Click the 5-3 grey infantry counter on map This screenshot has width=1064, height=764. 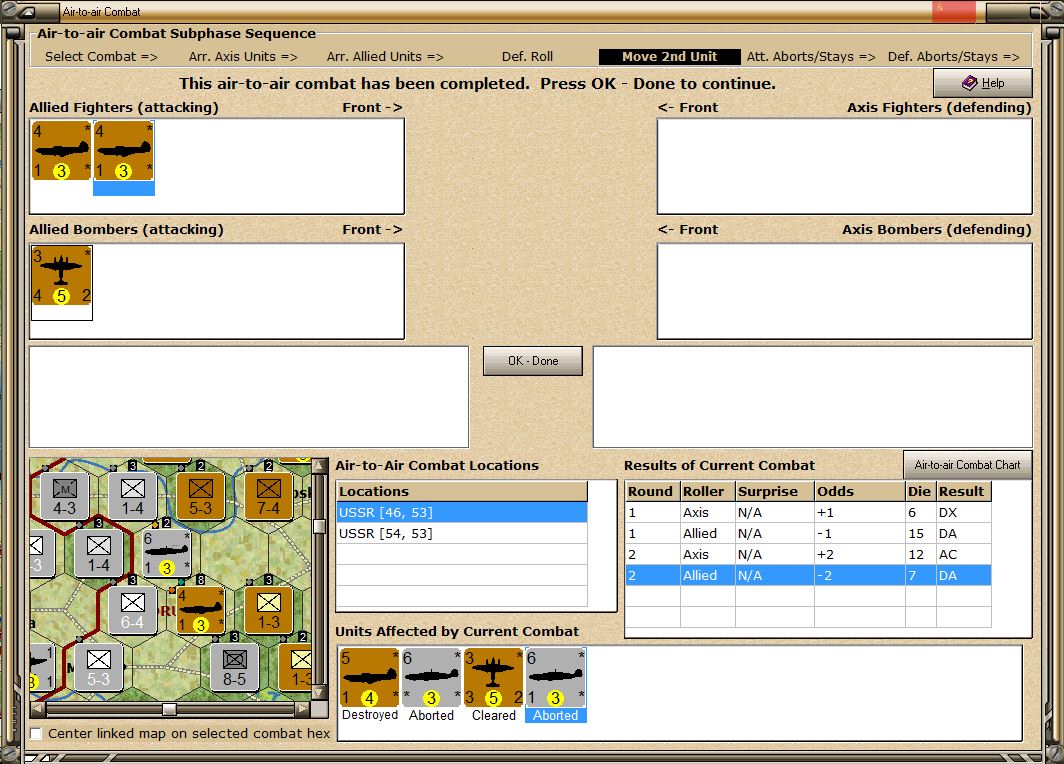(x=98, y=668)
